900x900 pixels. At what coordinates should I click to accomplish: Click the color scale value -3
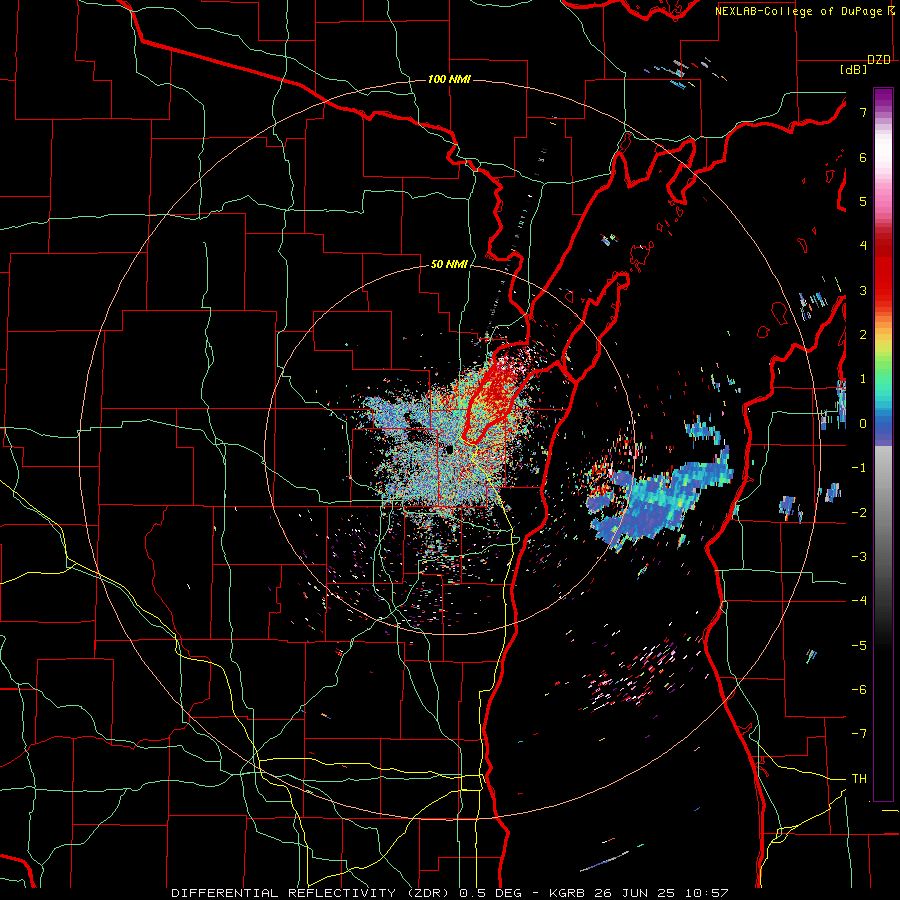859,557
